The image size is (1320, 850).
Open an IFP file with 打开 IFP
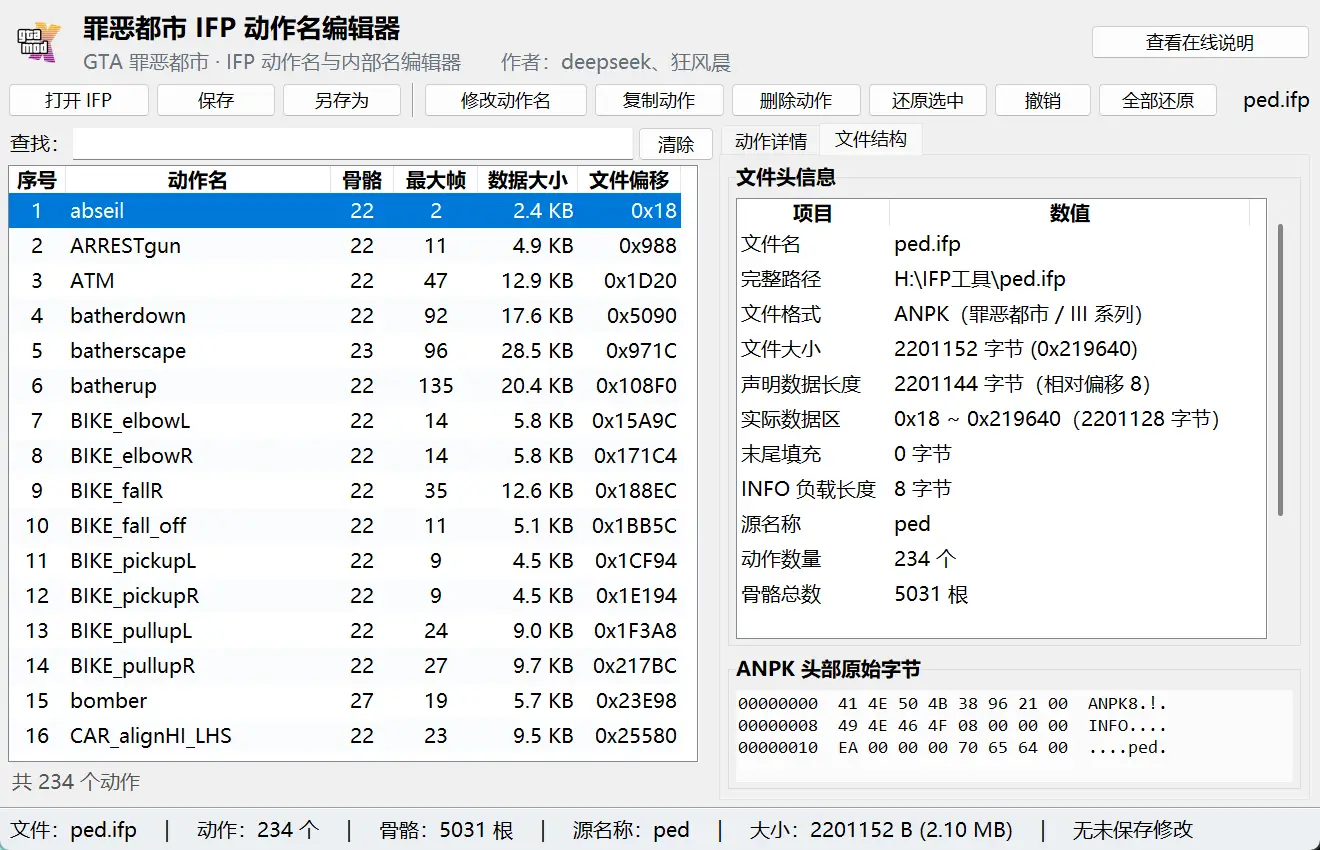point(79,100)
